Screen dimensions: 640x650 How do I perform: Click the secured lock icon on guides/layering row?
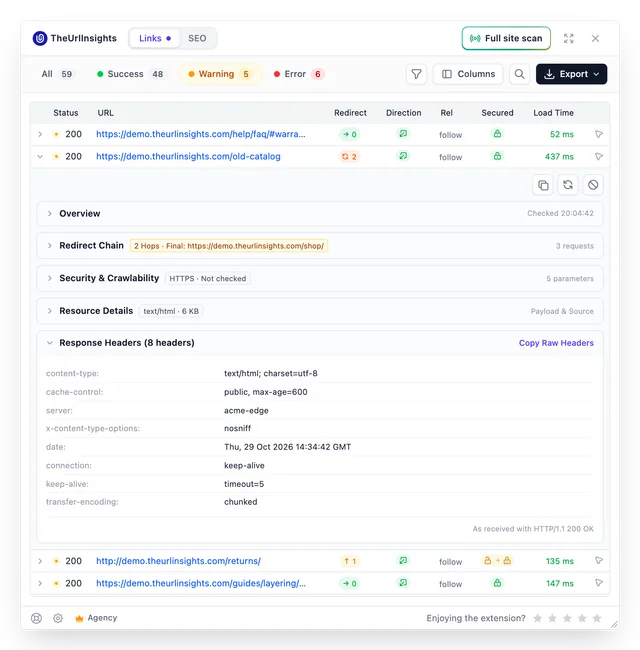497,583
